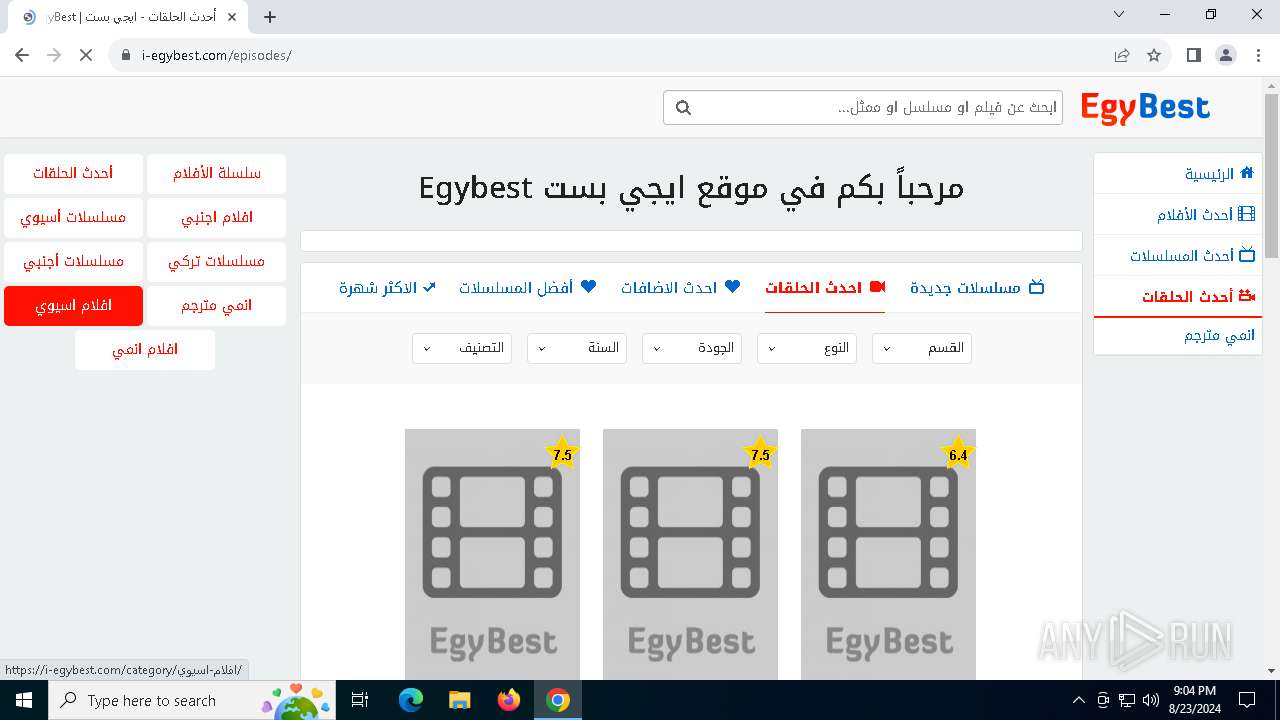Click the red افلام اسيوي button
Screen dimensions: 1280x720
click(x=73, y=306)
